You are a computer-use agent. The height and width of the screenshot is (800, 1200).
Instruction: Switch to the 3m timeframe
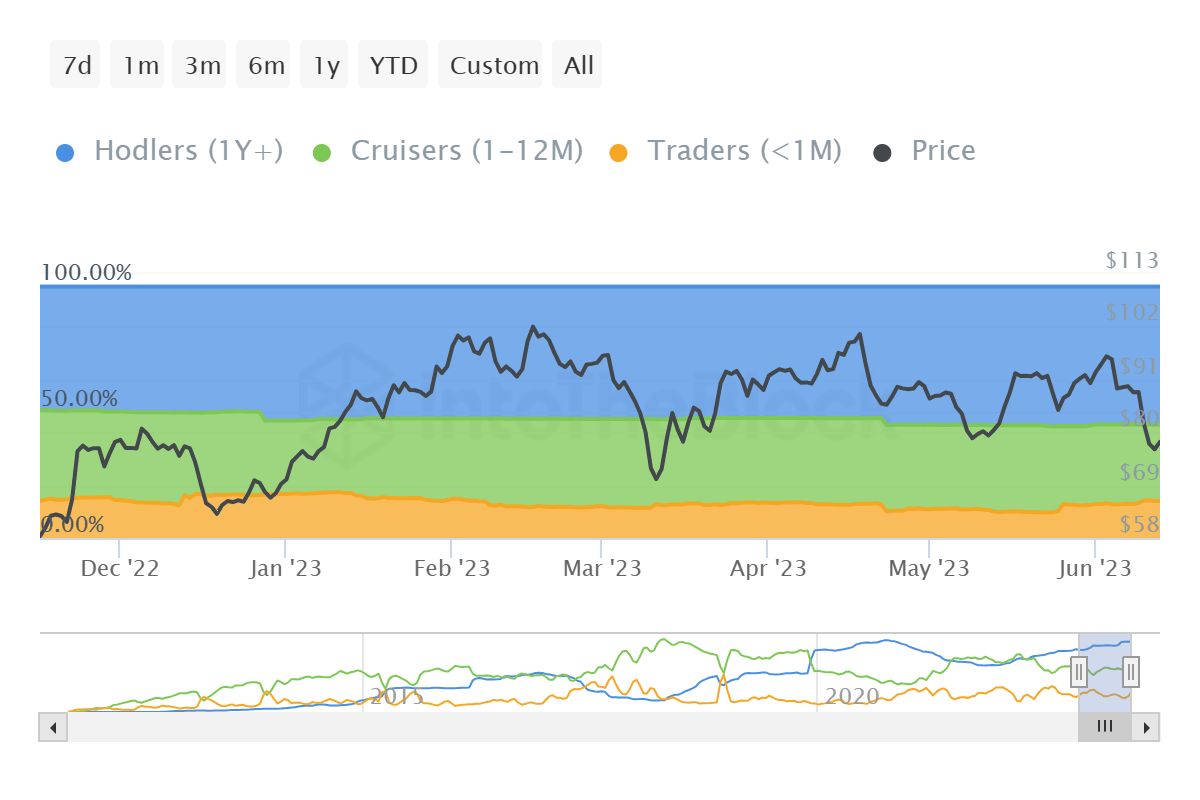199,64
